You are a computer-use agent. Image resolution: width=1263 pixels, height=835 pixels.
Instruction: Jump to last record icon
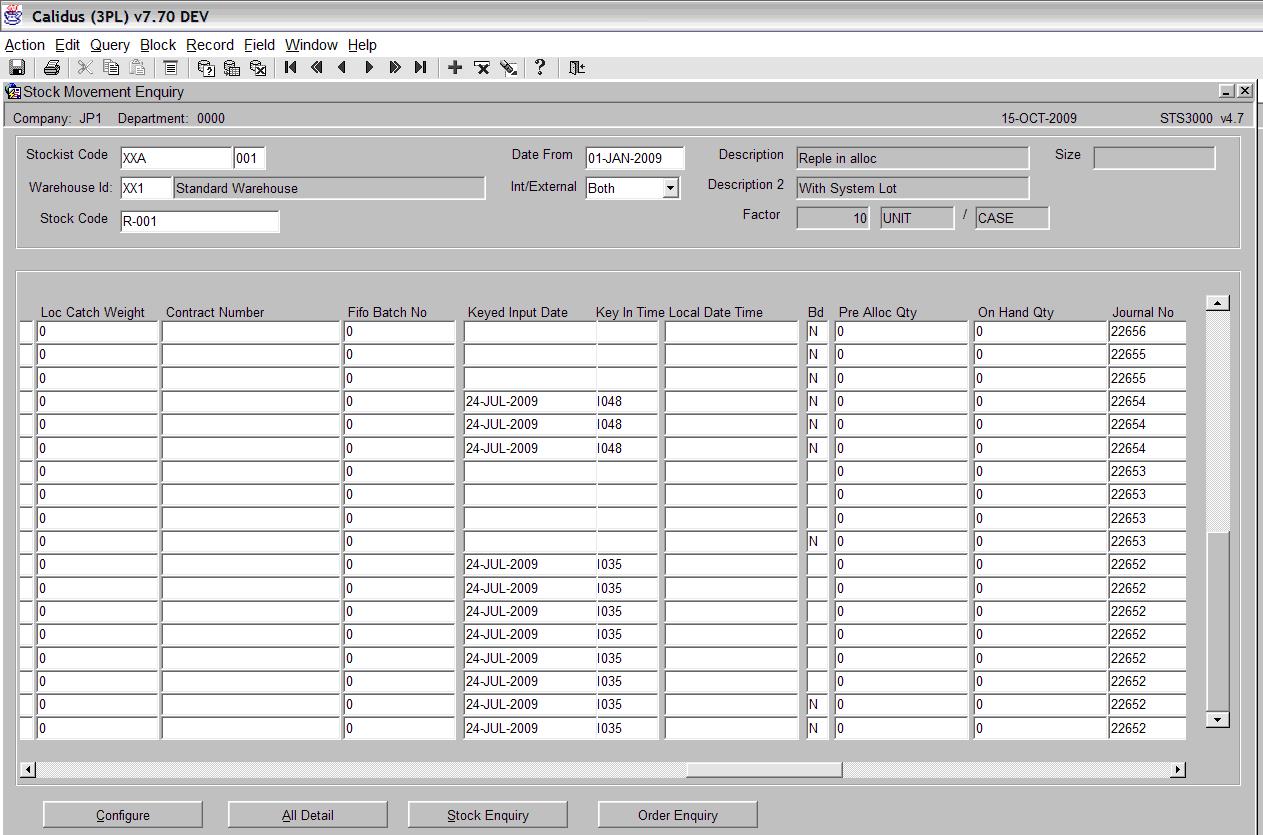click(x=421, y=68)
